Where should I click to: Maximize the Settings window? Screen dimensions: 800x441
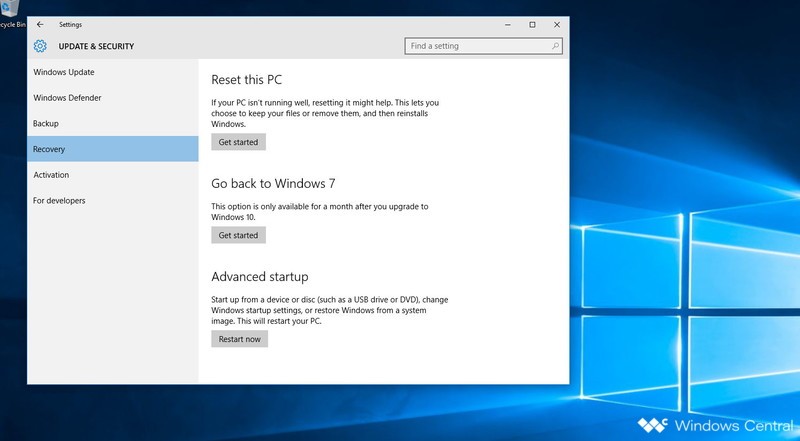pyautogui.click(x=532, y=24)
